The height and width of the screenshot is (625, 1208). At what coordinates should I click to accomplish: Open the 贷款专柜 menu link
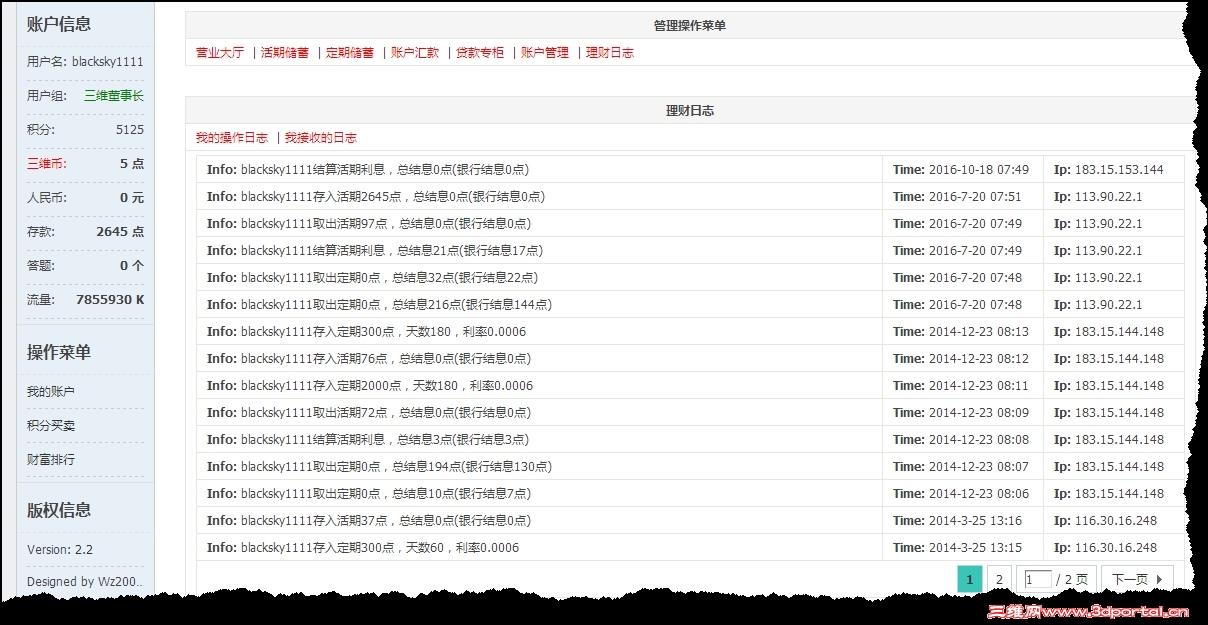(x=480, y=53)
